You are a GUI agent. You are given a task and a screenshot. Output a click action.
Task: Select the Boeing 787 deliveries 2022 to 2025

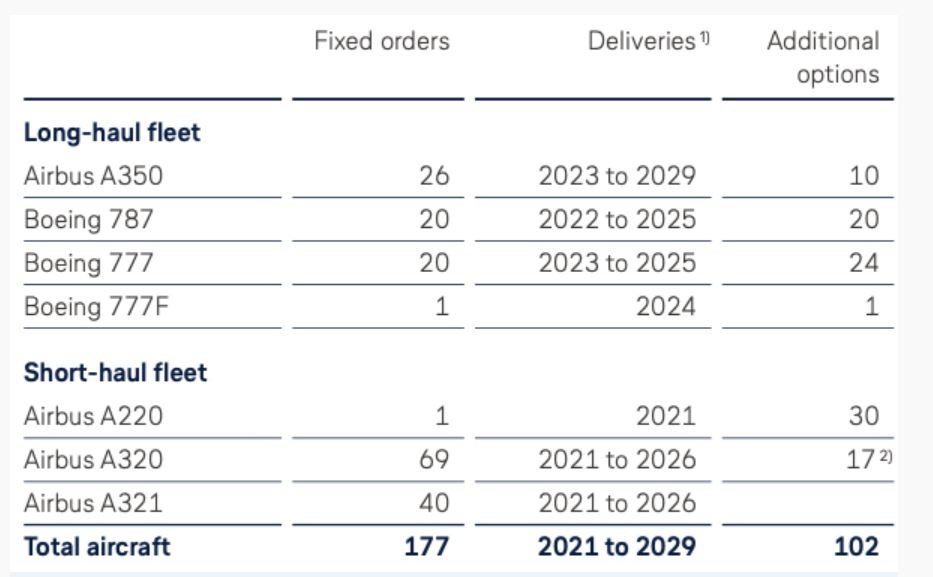coord(616,220)
